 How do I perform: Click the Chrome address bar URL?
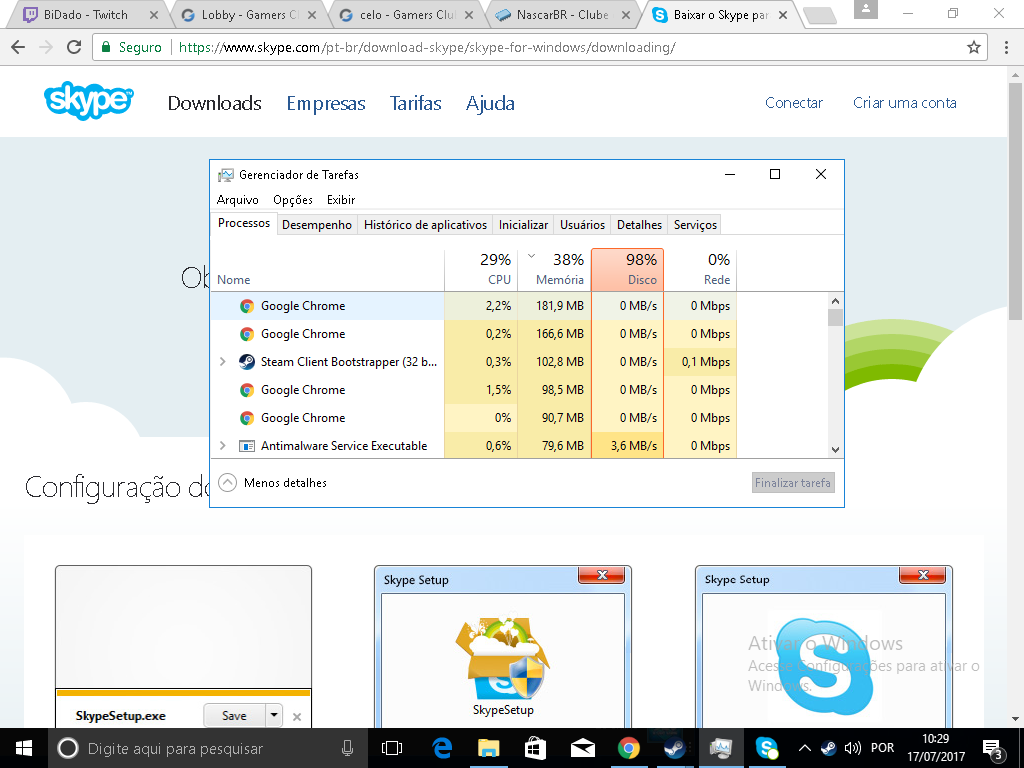427,47
